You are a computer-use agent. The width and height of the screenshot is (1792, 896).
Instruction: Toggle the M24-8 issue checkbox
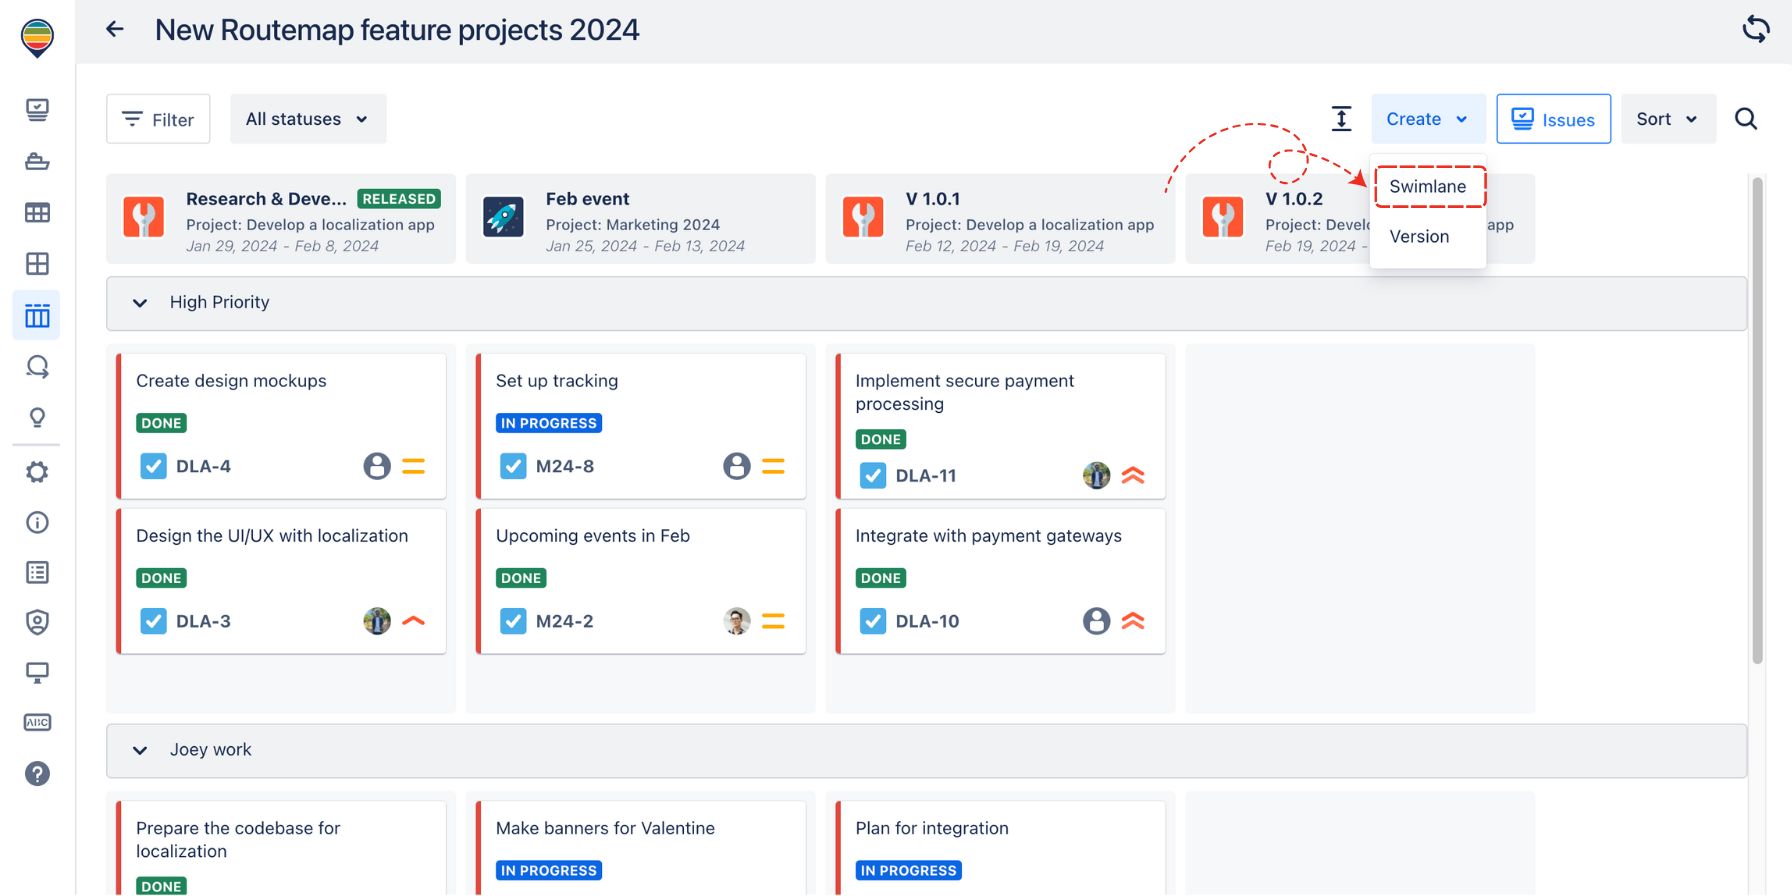click(x=513, y=466)
